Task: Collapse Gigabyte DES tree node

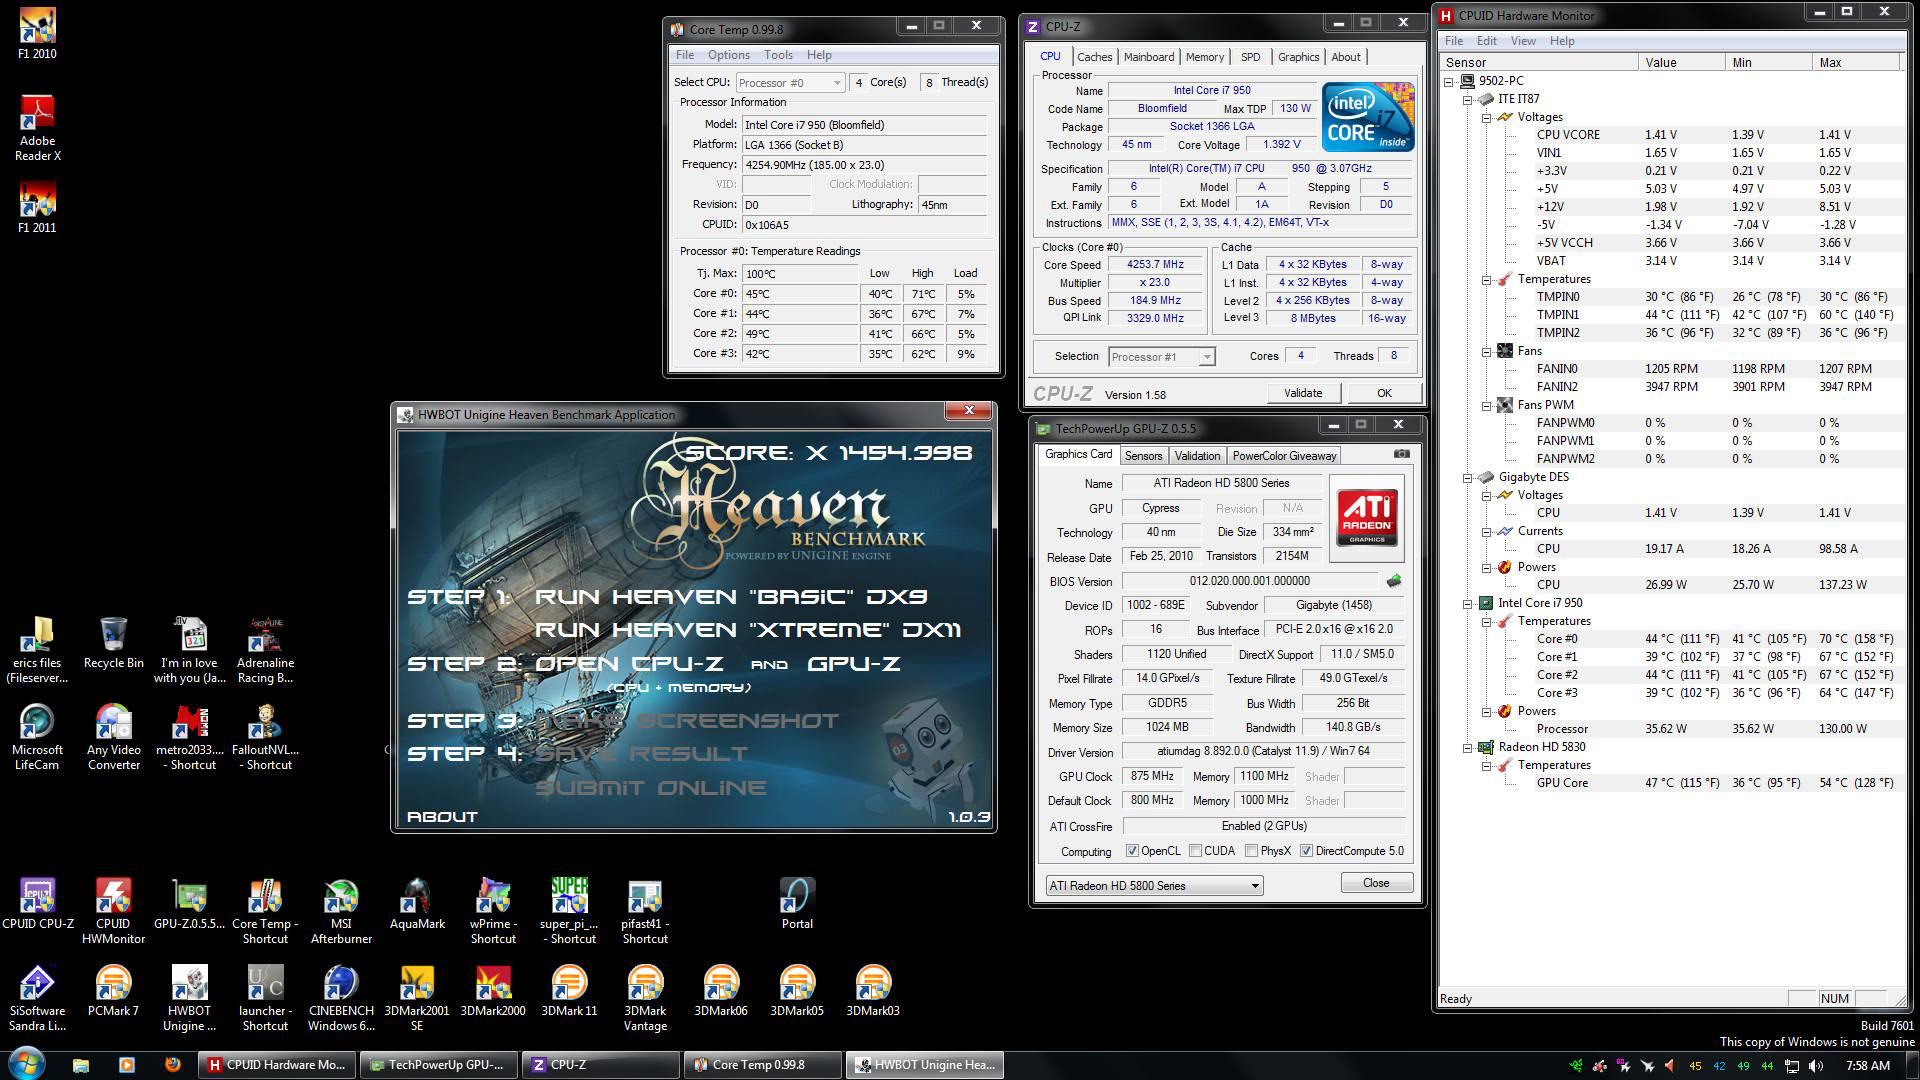Action: (x=1468, y=477)
